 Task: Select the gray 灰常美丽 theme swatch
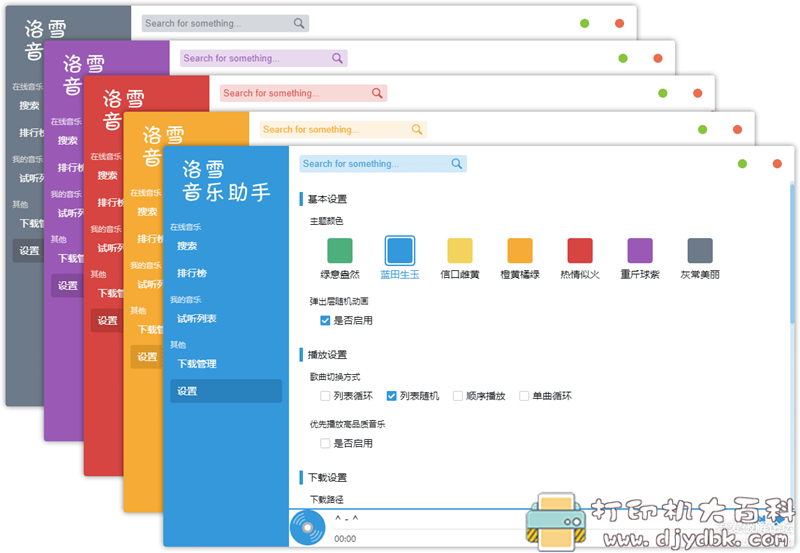[700, 250]
